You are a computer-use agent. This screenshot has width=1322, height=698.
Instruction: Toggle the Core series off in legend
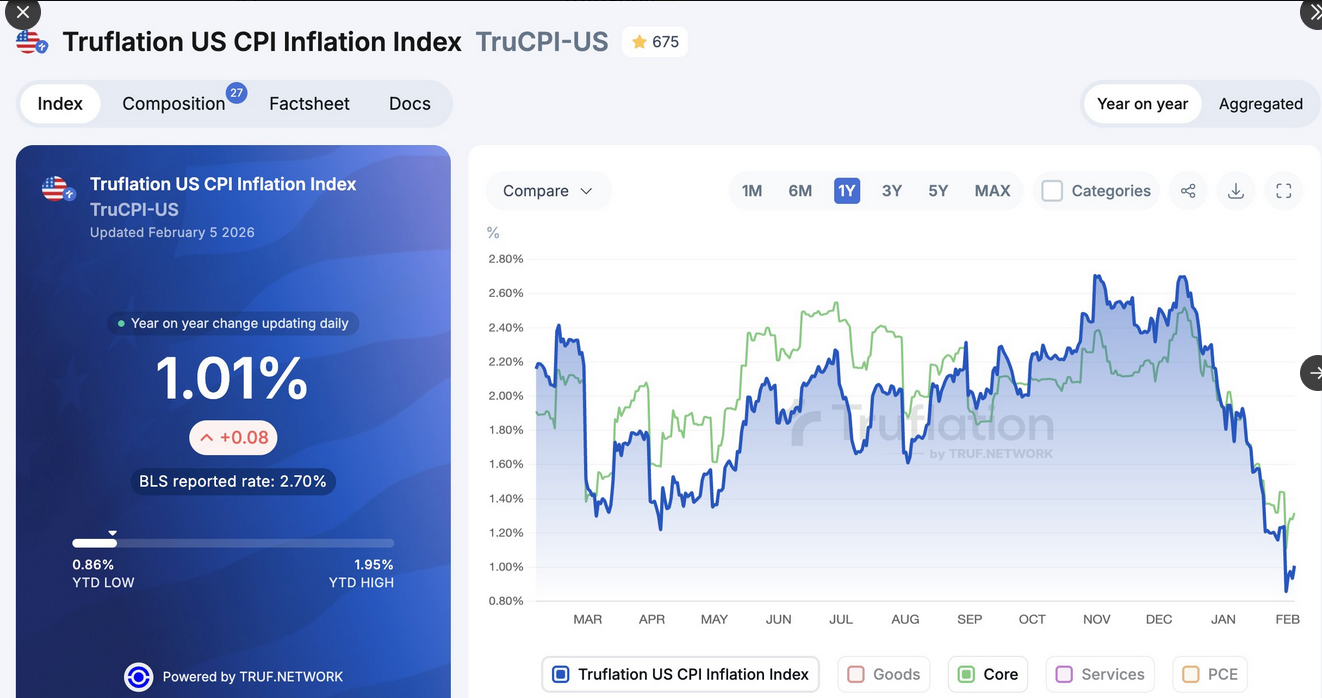coord(988,674)
